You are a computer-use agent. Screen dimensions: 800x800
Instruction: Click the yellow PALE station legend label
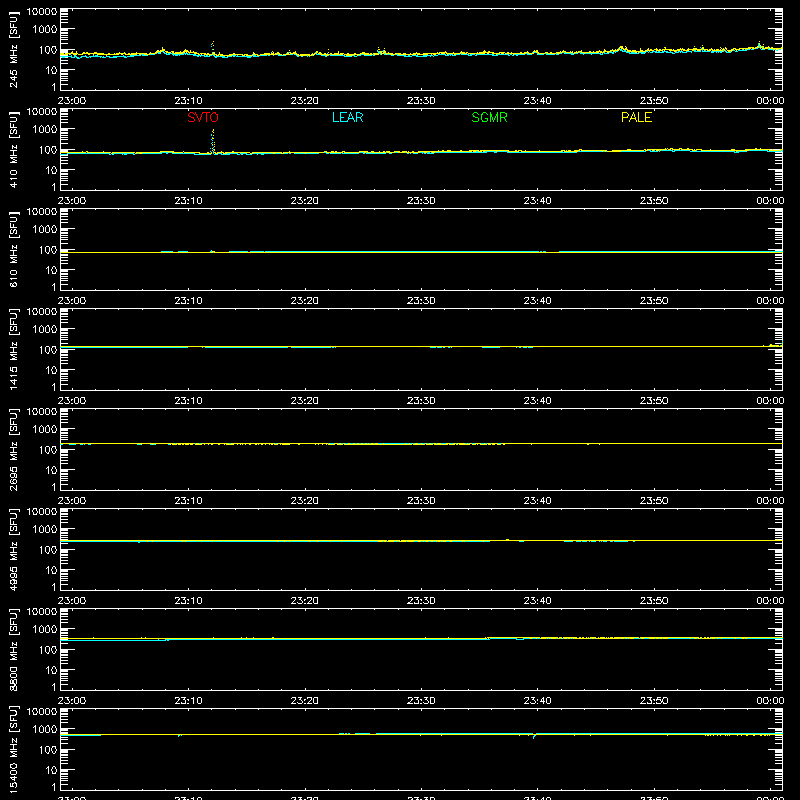click(636, 117)
